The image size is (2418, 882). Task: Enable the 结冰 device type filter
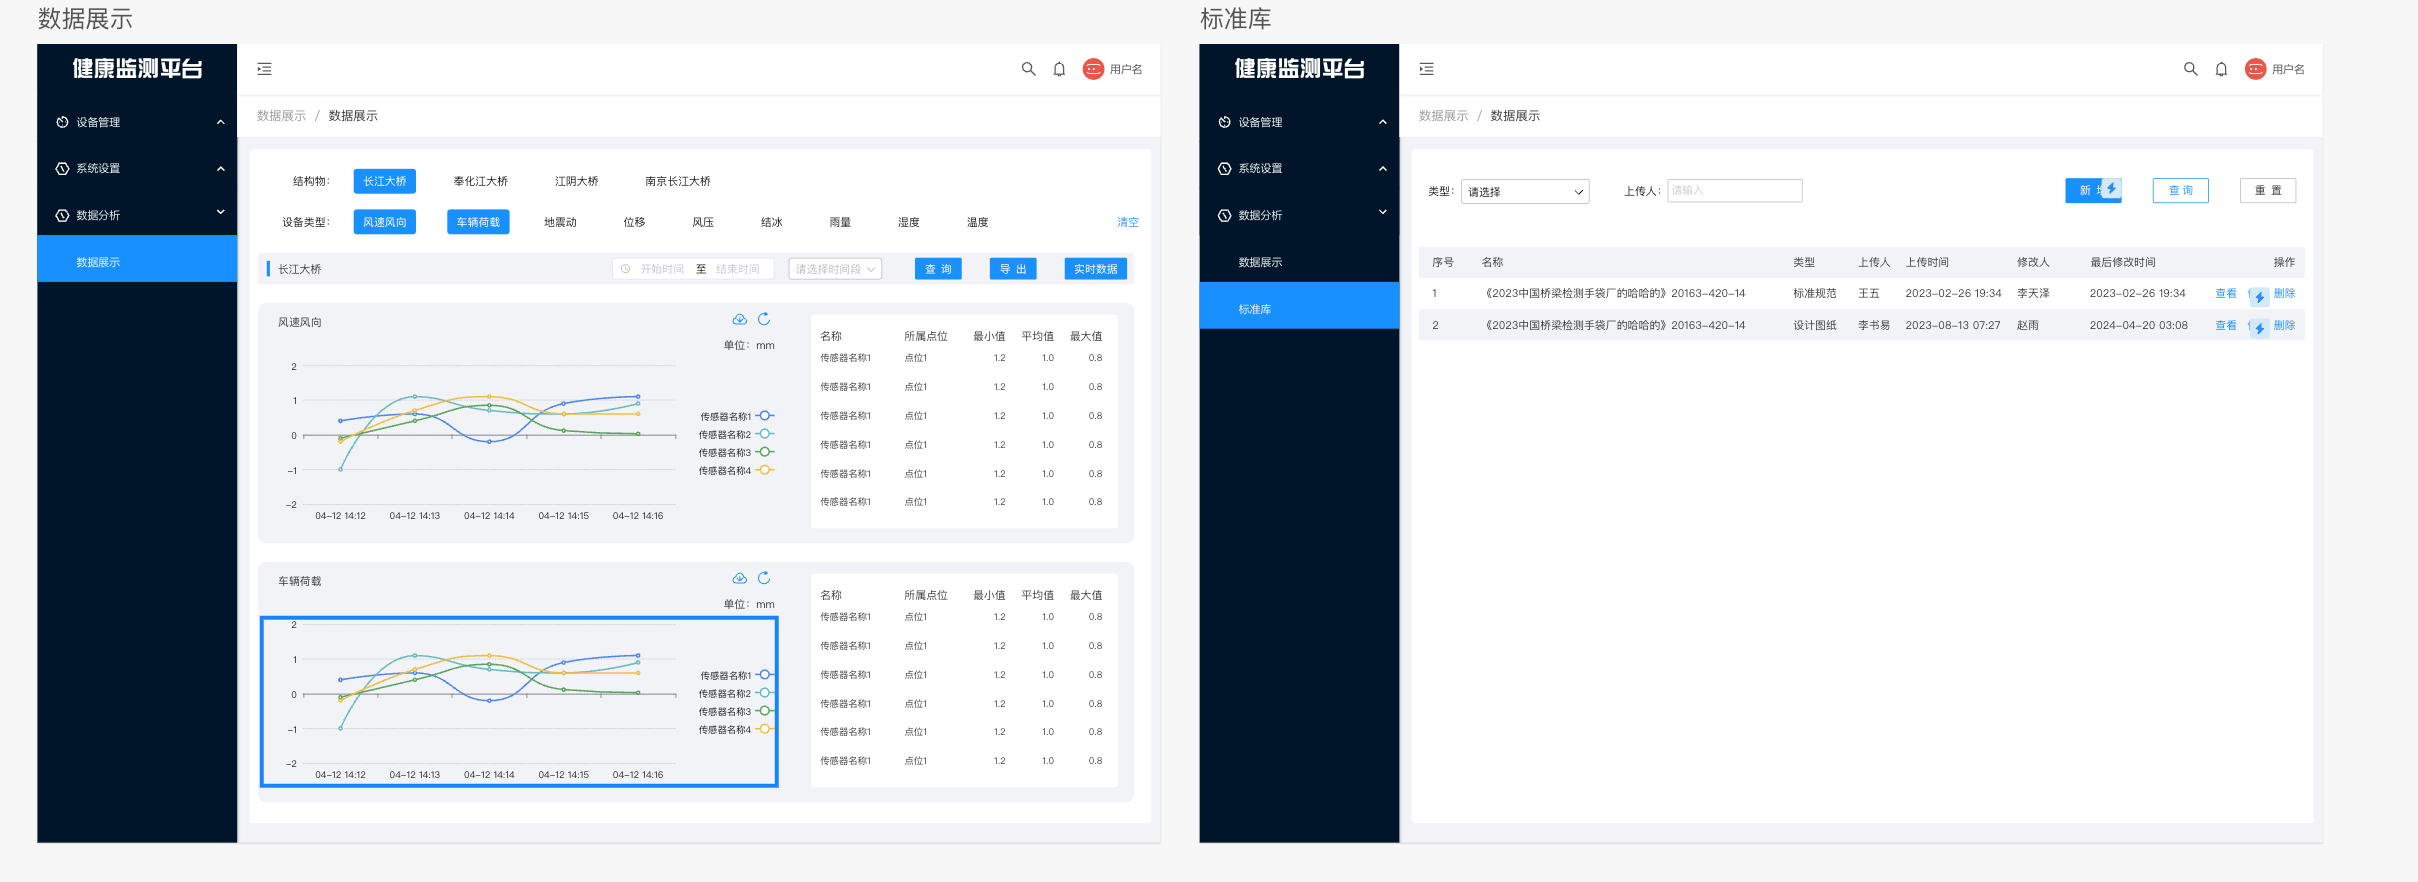coord(772,222)
